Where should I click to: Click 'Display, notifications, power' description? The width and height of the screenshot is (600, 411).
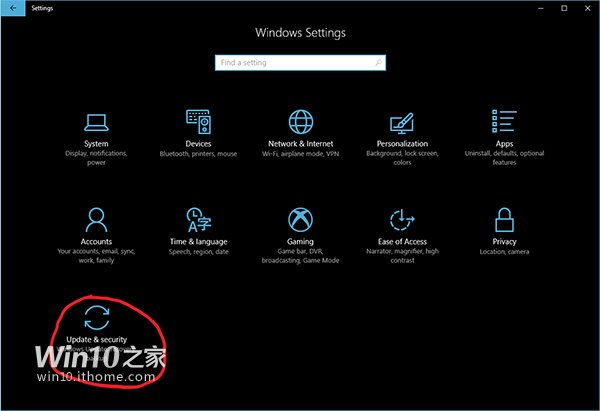[96, 158]
